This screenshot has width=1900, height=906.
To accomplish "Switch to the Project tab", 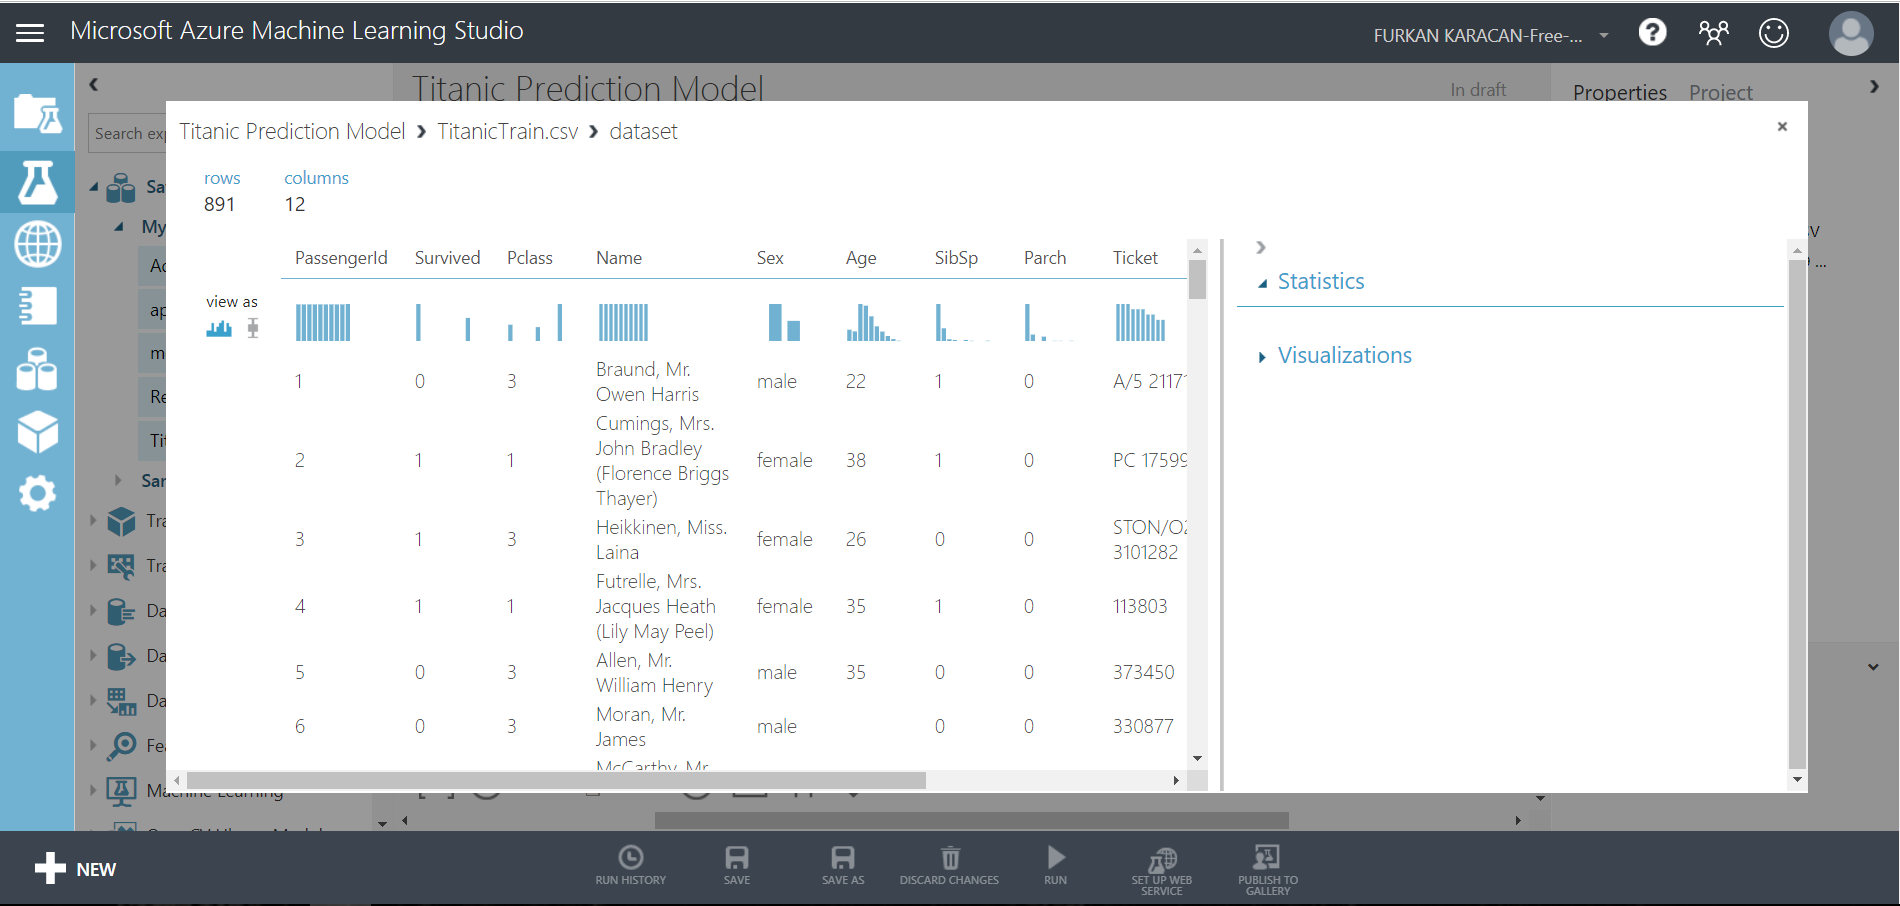I will (x=1720, y=91).
